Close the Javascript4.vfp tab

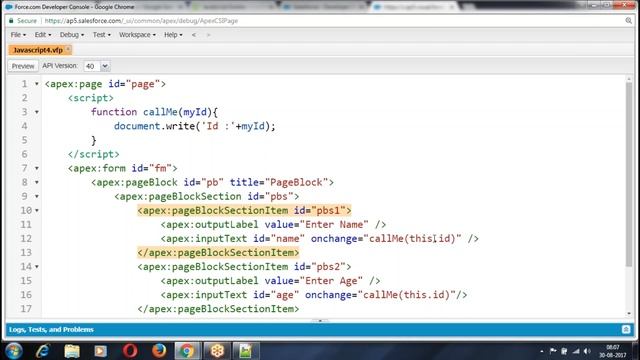point(68,49)
